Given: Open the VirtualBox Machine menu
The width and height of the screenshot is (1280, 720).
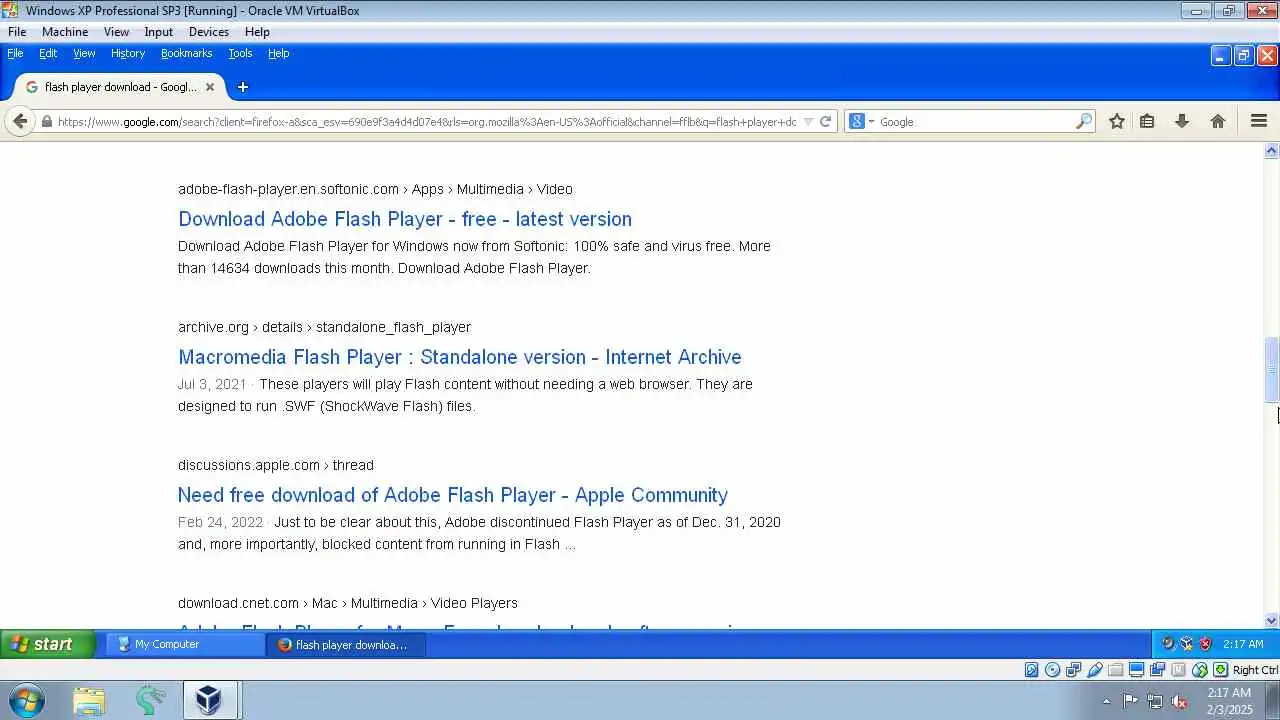Looking at the screenshot, I should click(x=65, y=32).
